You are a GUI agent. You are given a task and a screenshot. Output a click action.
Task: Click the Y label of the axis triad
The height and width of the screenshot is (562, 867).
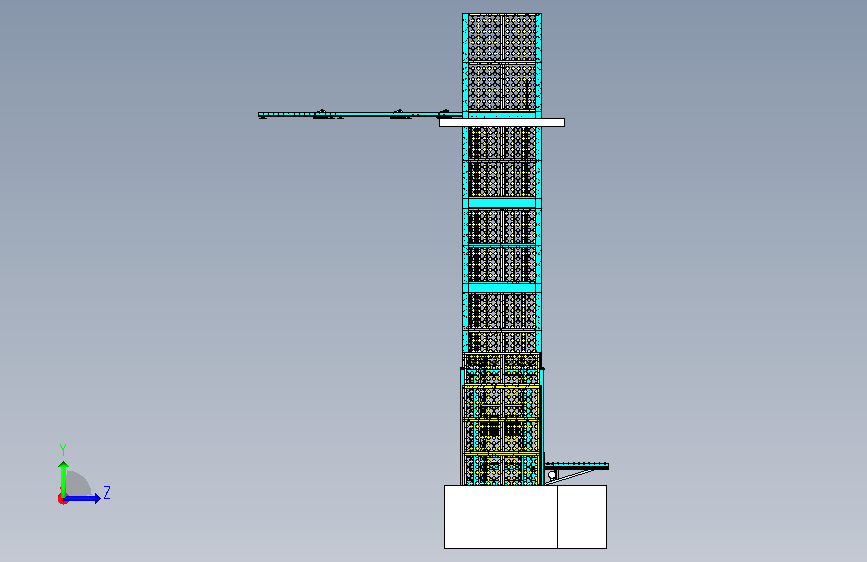click(63, 450)
